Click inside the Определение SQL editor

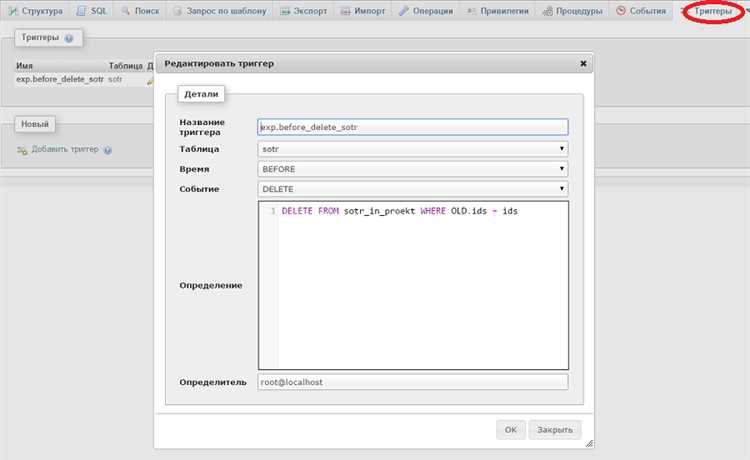tap(420, 290)
